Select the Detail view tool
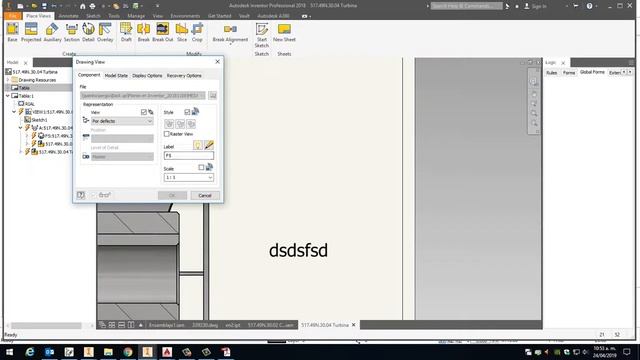Image resolution: width=640 pixels, height=360 pixels. coord(88,32)
